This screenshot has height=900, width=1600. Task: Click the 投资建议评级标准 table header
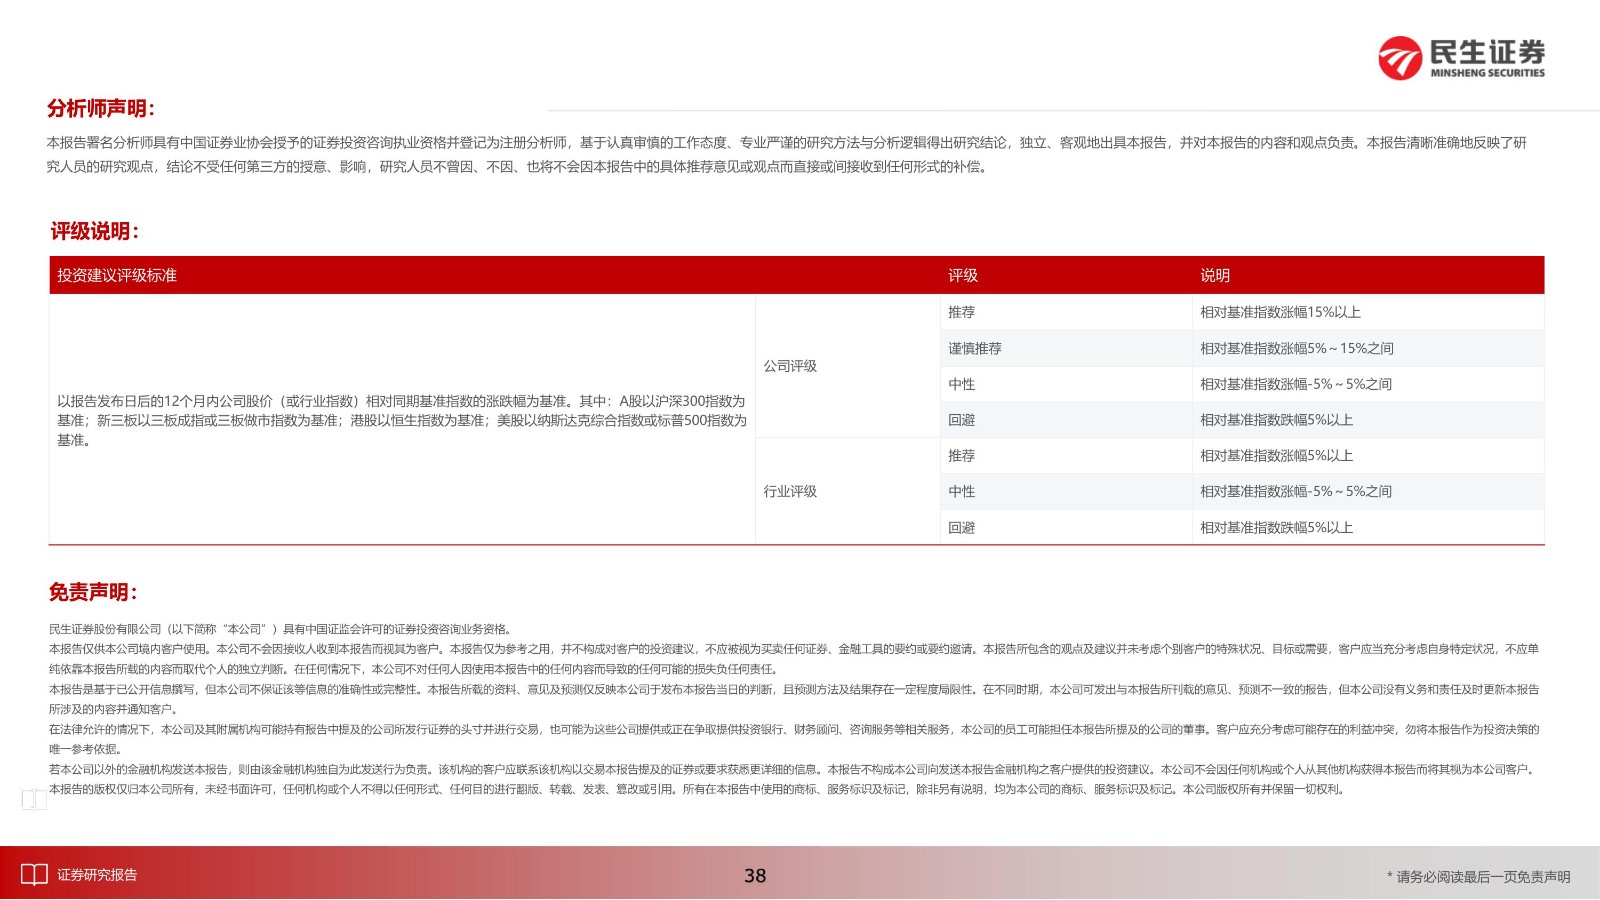tap(117, 275)
